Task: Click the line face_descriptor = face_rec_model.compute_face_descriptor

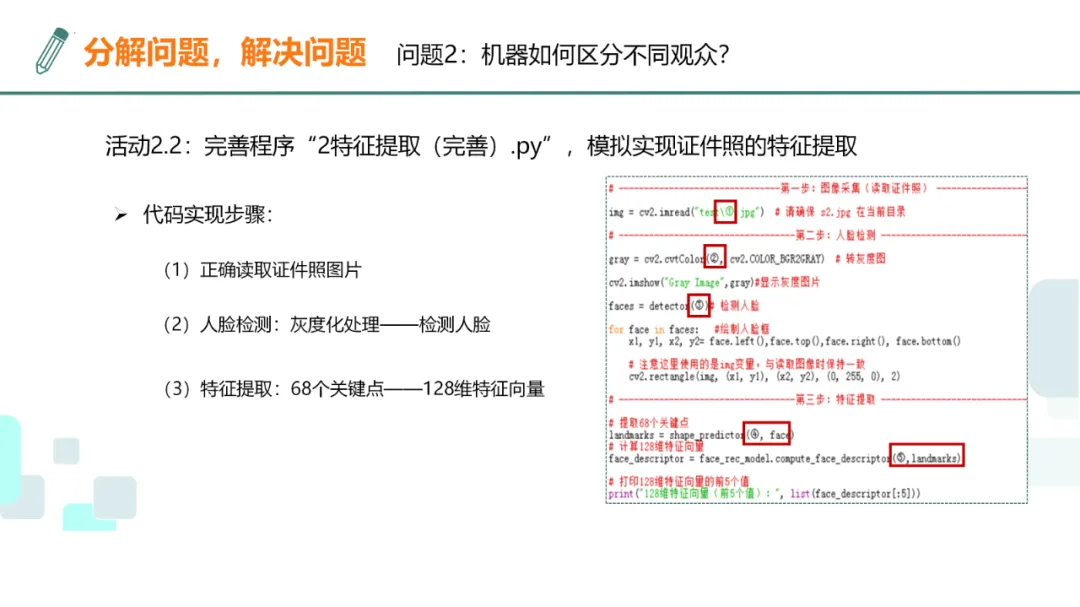Action: [x=785, y=458]
